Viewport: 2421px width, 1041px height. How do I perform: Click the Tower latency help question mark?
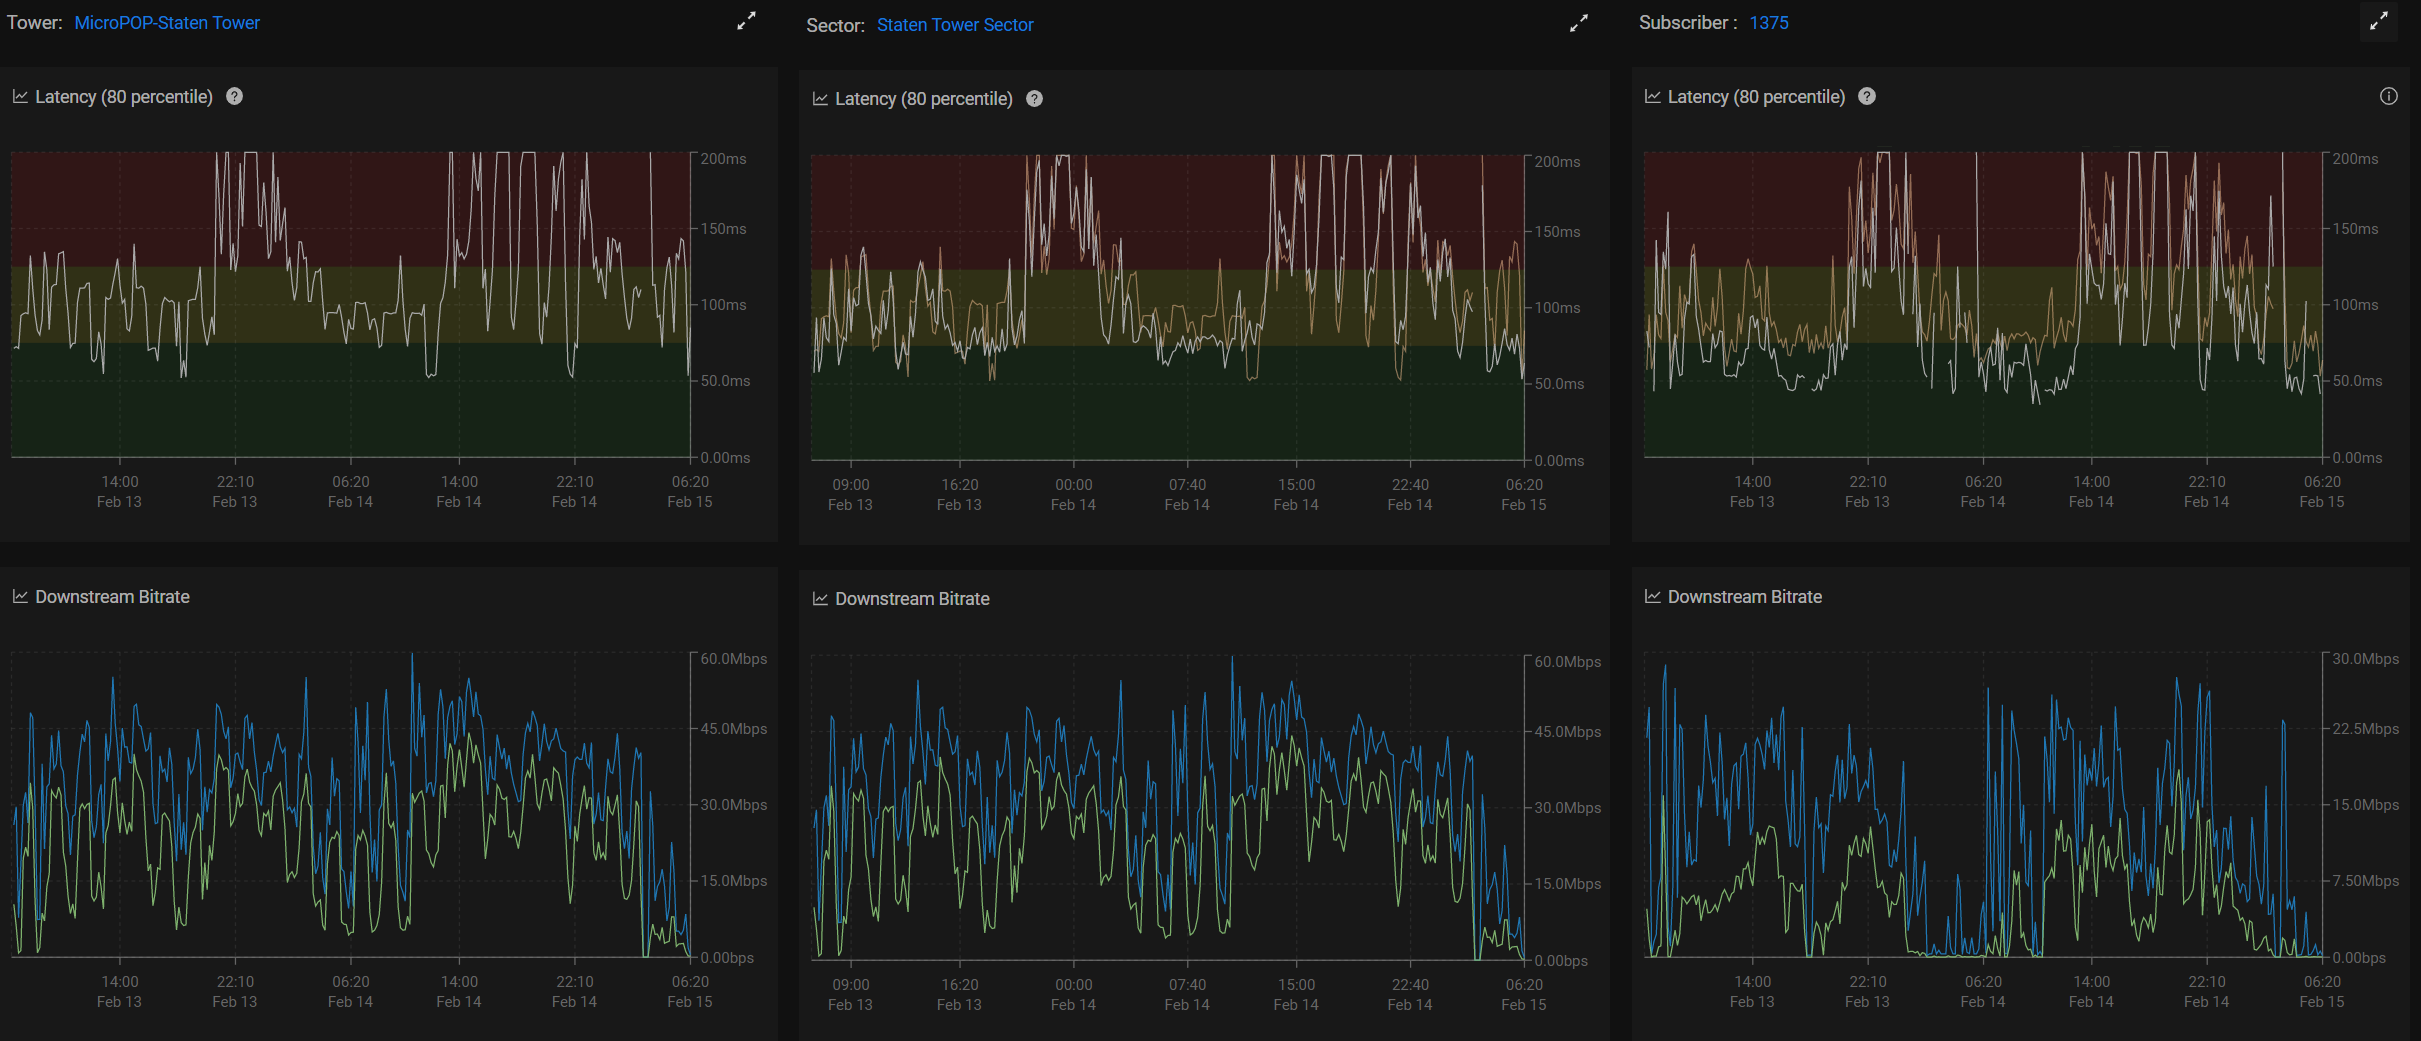tap(234, 97)
